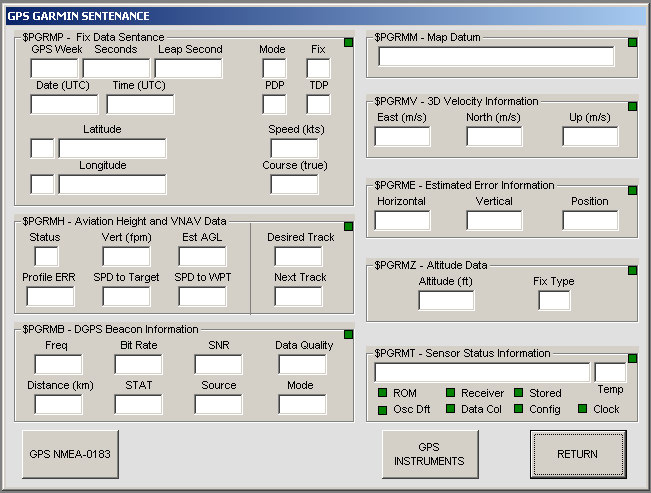Click the Longitude hemisphere small field
Image resolution: width=651 pixels, height=493 pixels.
tap(42, 184)
